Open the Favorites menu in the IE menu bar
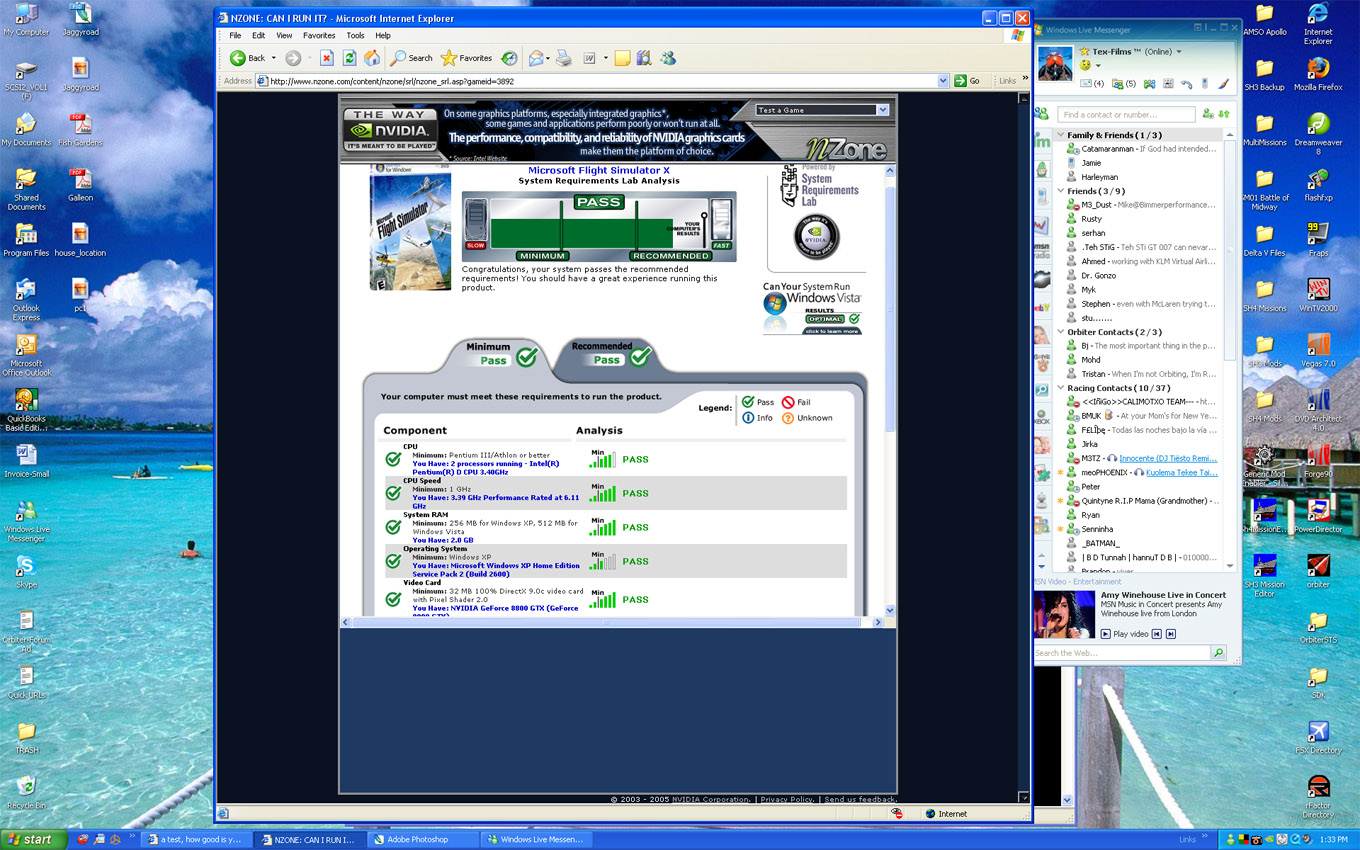This screenshot has height=850, width=1360. 320,35
